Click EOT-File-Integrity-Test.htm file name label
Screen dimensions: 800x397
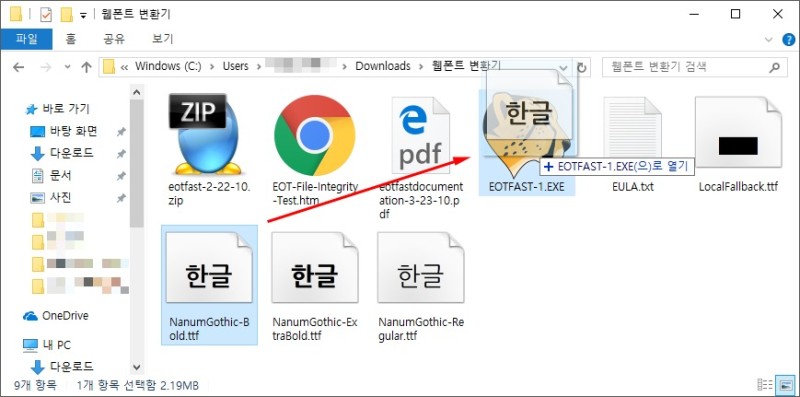pyautogui.click(x=315, y=194)
